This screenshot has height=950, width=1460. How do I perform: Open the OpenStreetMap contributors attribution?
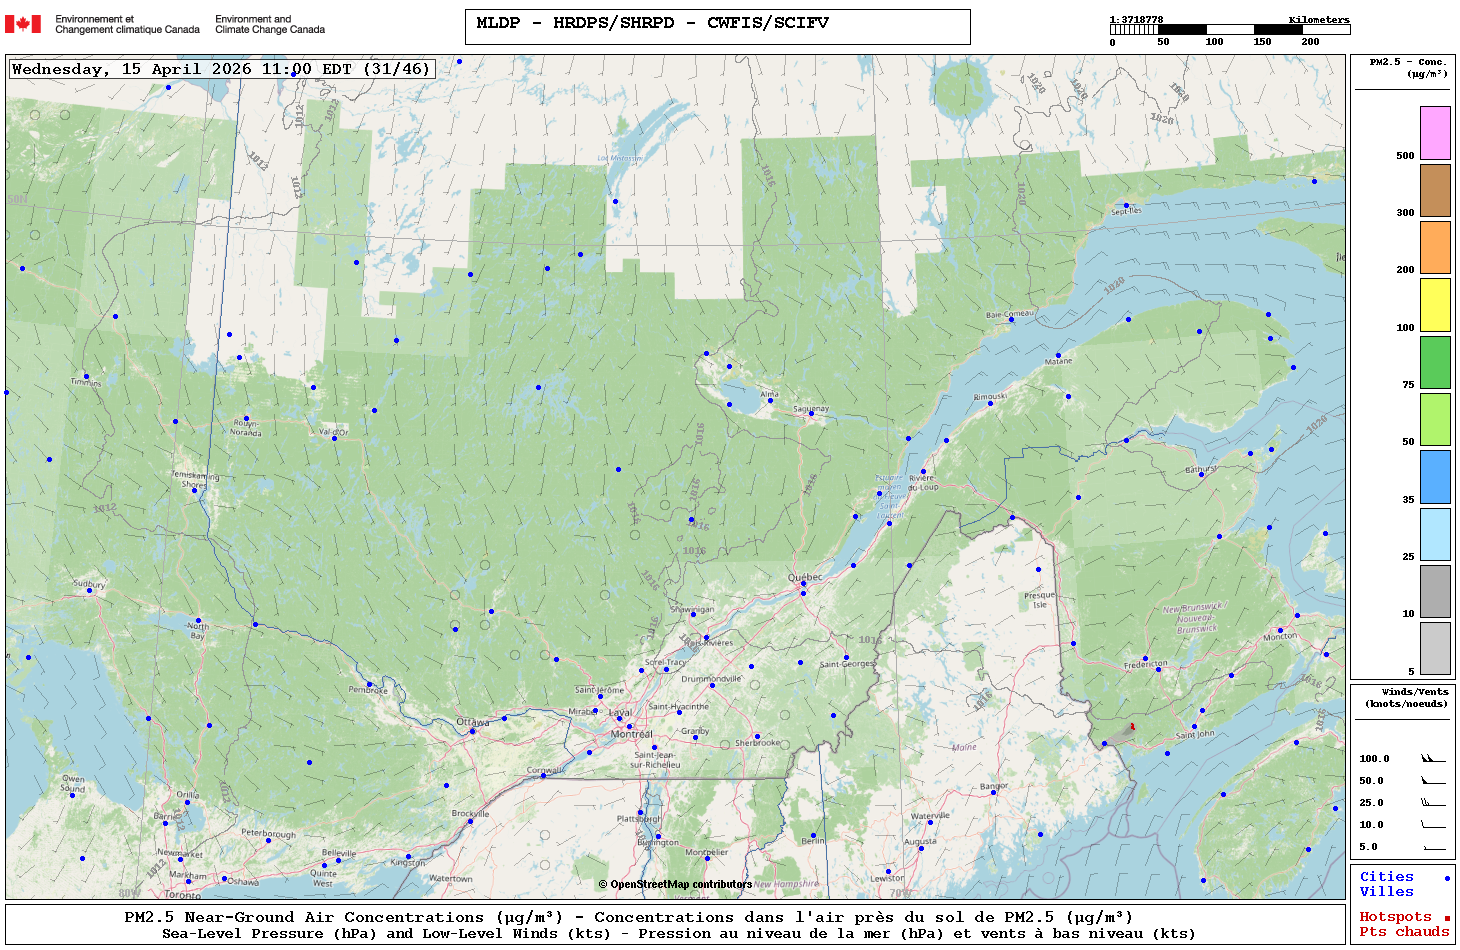(x=675, y=884)
